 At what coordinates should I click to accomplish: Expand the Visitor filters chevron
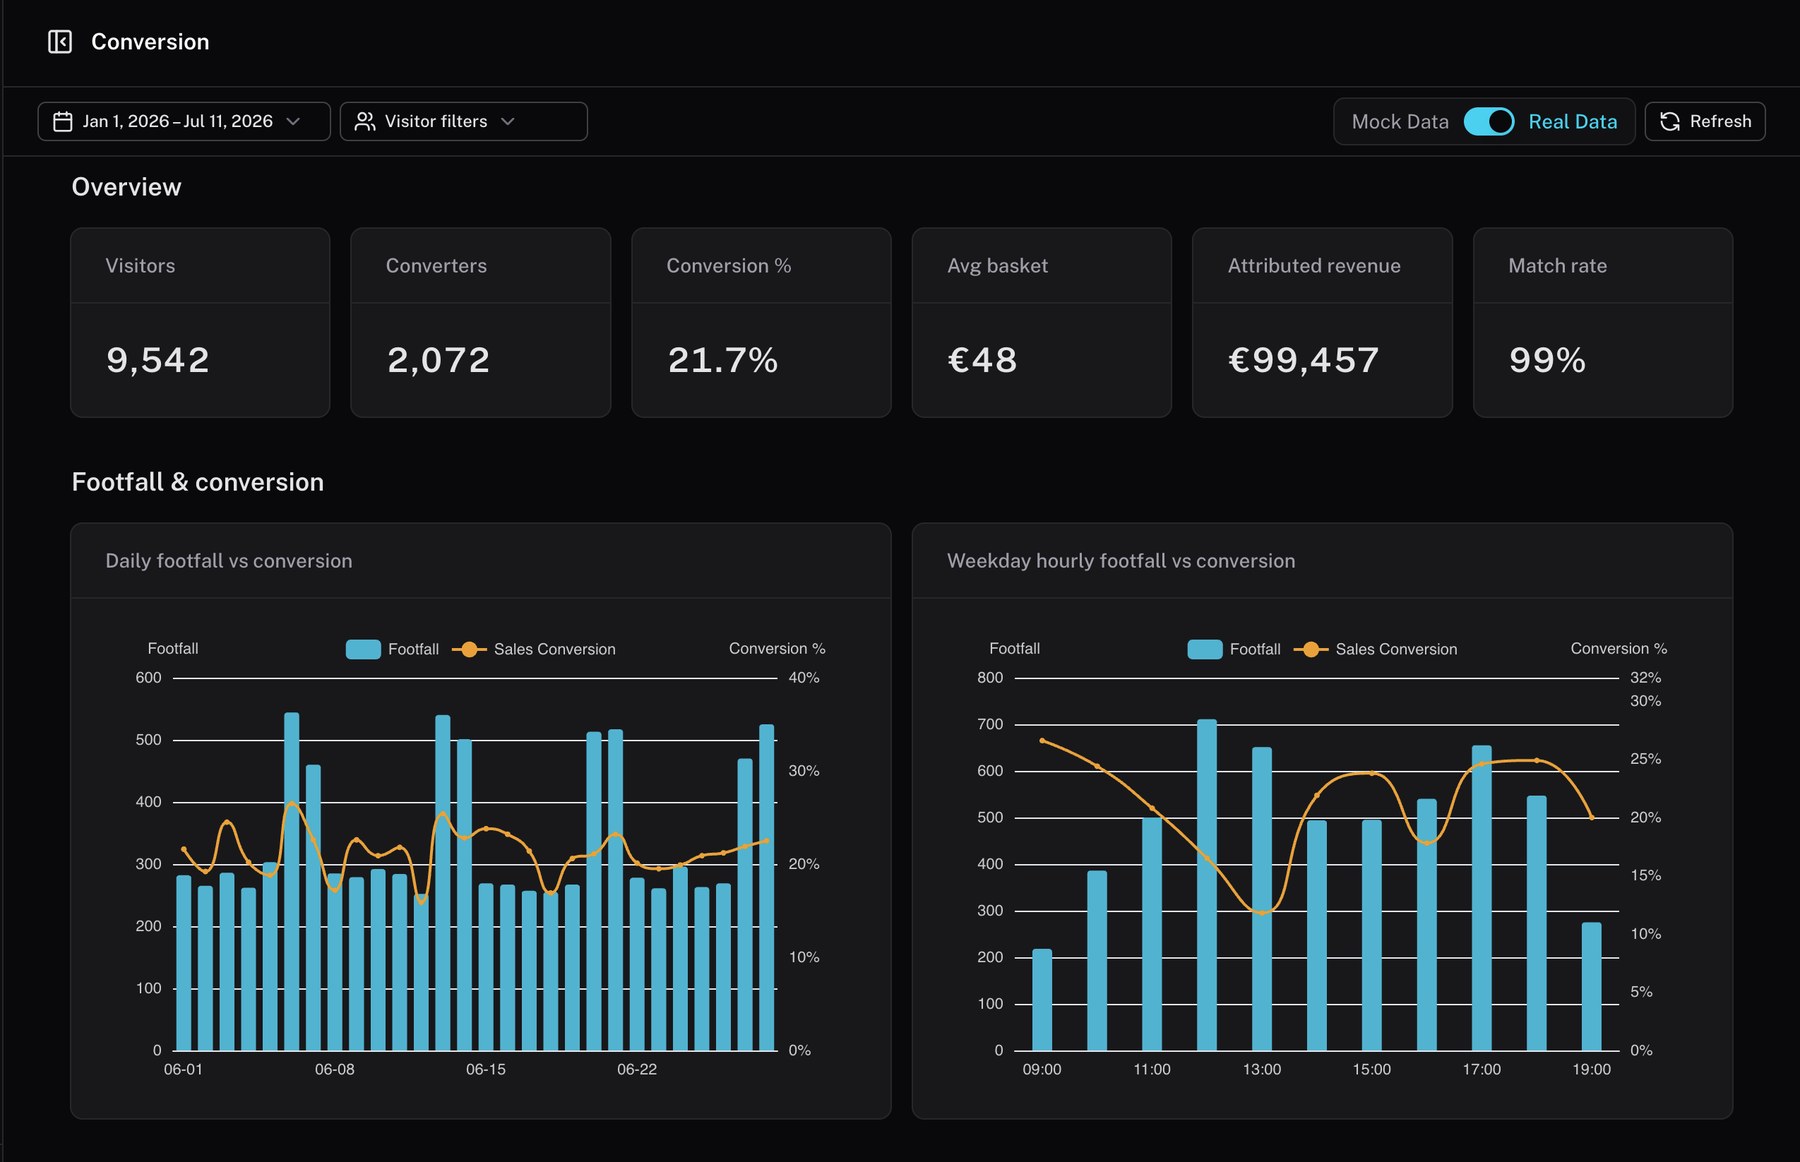508,122
